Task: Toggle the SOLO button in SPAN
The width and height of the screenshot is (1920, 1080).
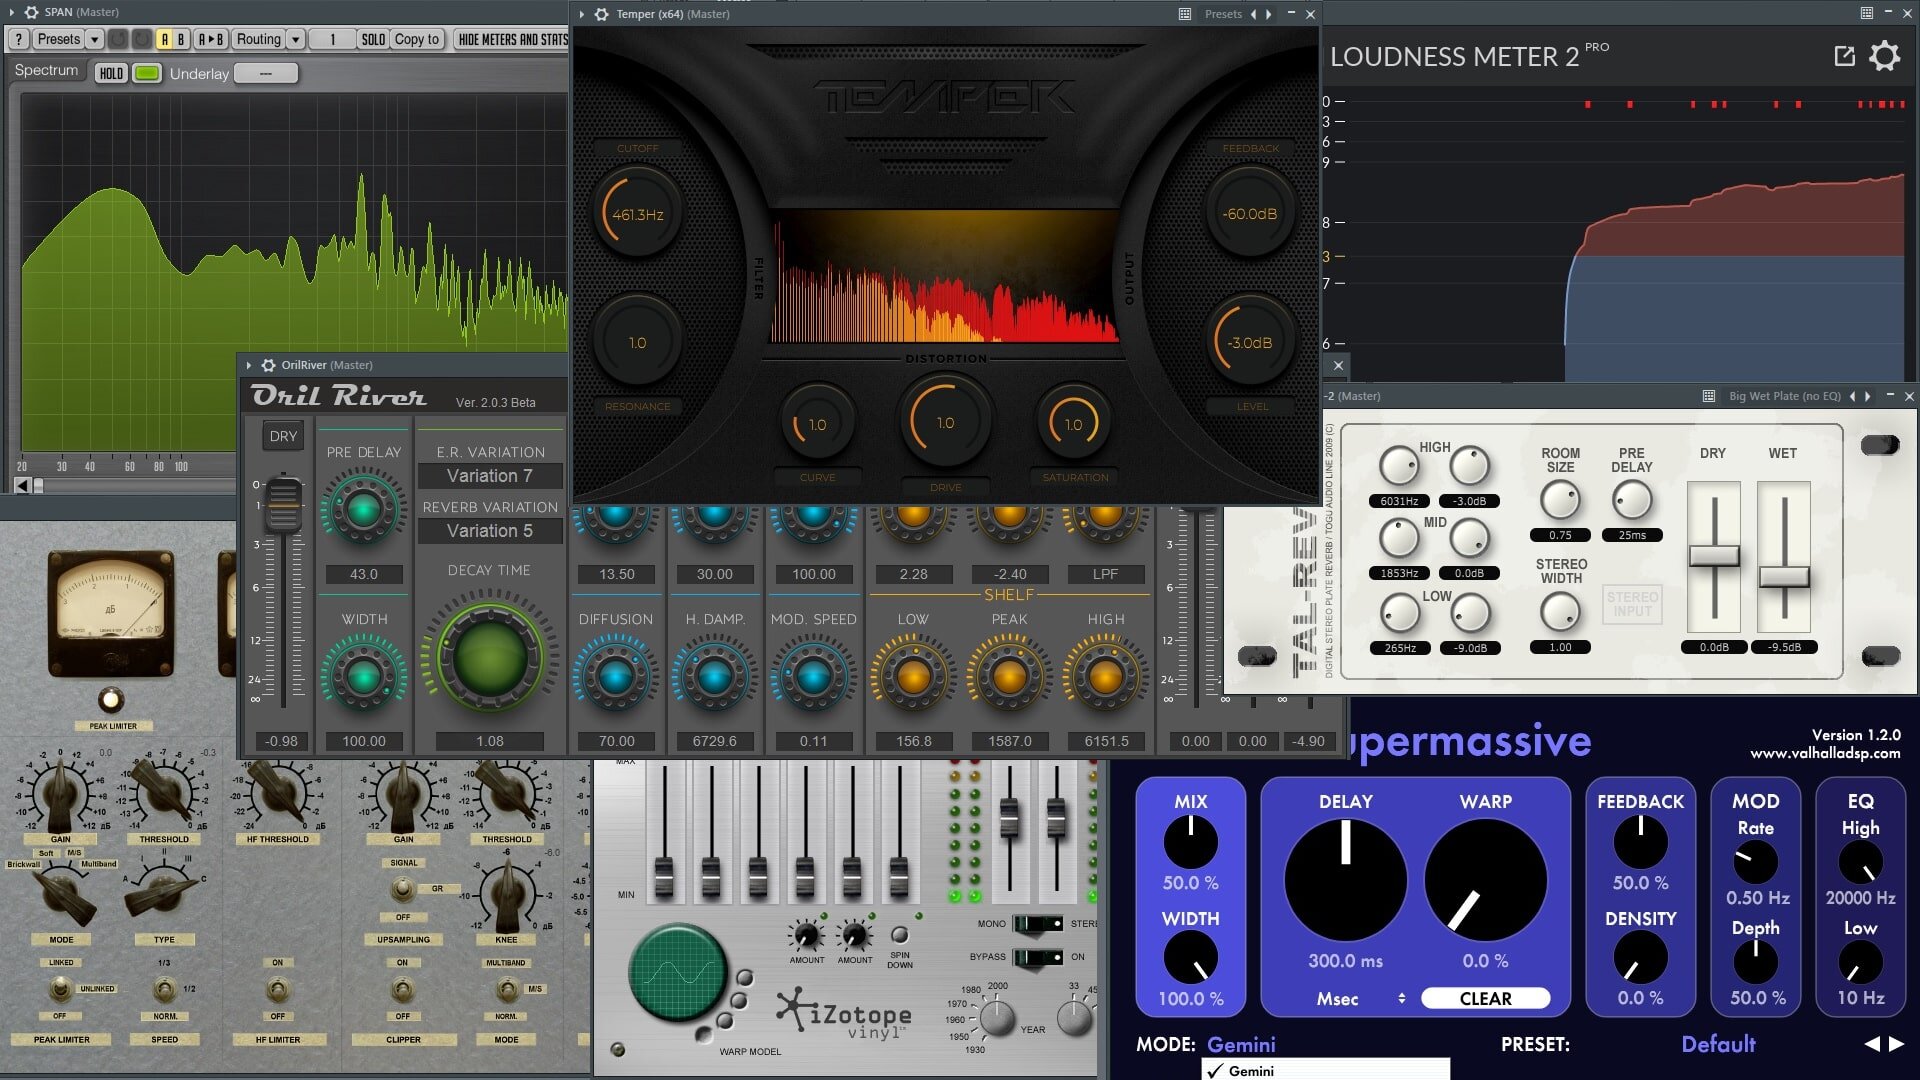Action: (373, 39)
